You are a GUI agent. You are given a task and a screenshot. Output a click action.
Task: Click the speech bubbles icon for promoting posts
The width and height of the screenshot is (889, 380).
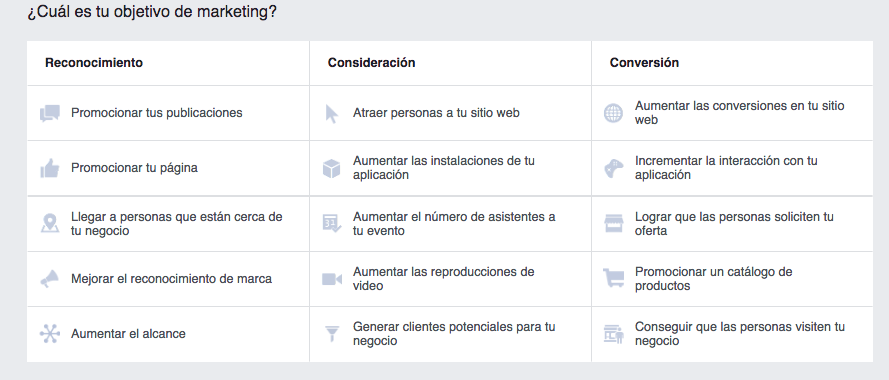coord(50,113)
